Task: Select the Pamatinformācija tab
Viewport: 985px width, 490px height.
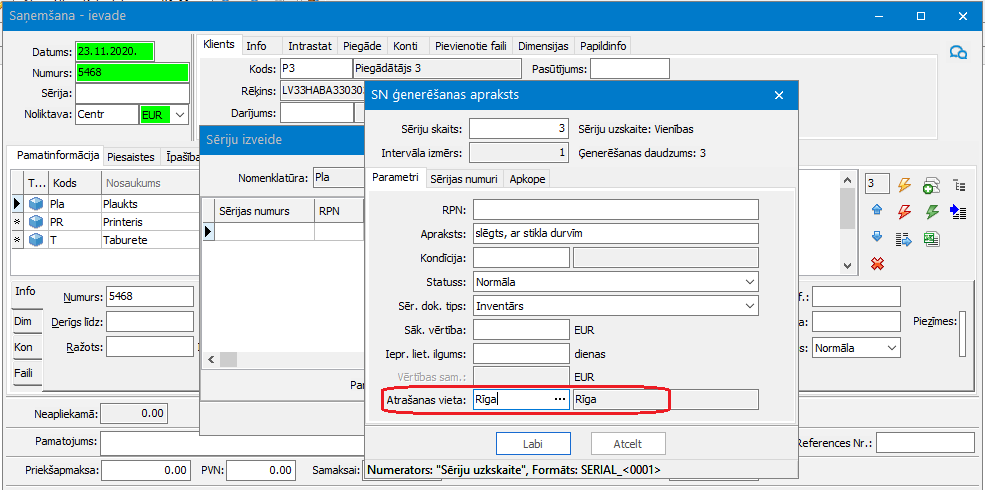Action: pos(58,155)
